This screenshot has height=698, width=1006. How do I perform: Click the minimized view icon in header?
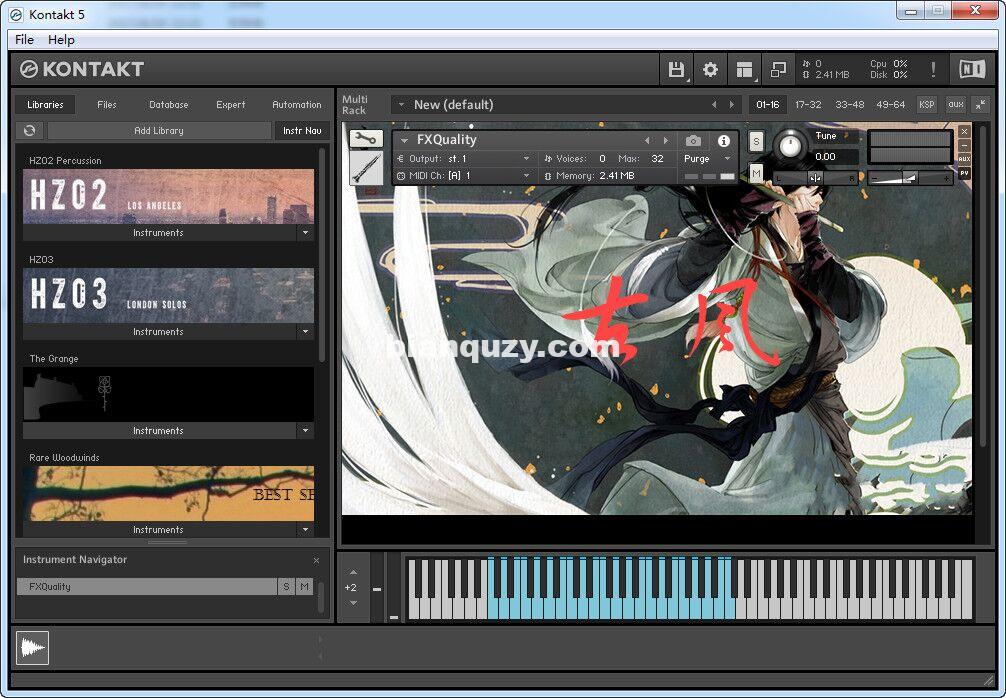click(x=778, y=69)
